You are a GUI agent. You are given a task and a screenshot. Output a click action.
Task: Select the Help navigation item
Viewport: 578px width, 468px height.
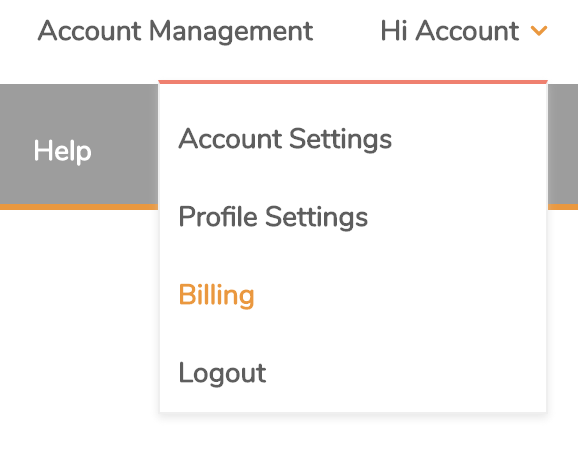click(x=62, y=151)
